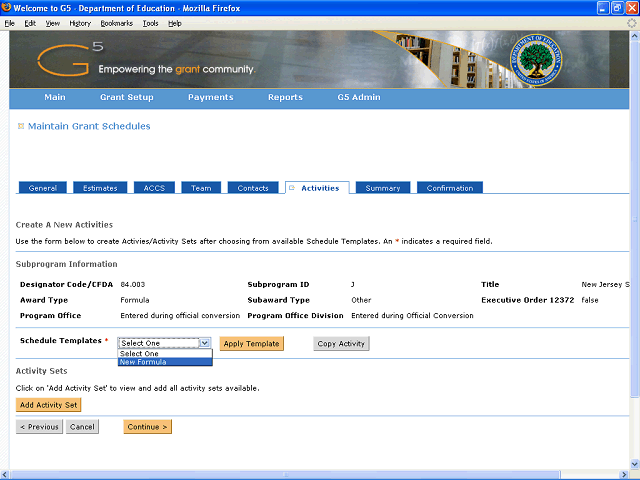Click the Title value New Jersey

click(605, 284)
